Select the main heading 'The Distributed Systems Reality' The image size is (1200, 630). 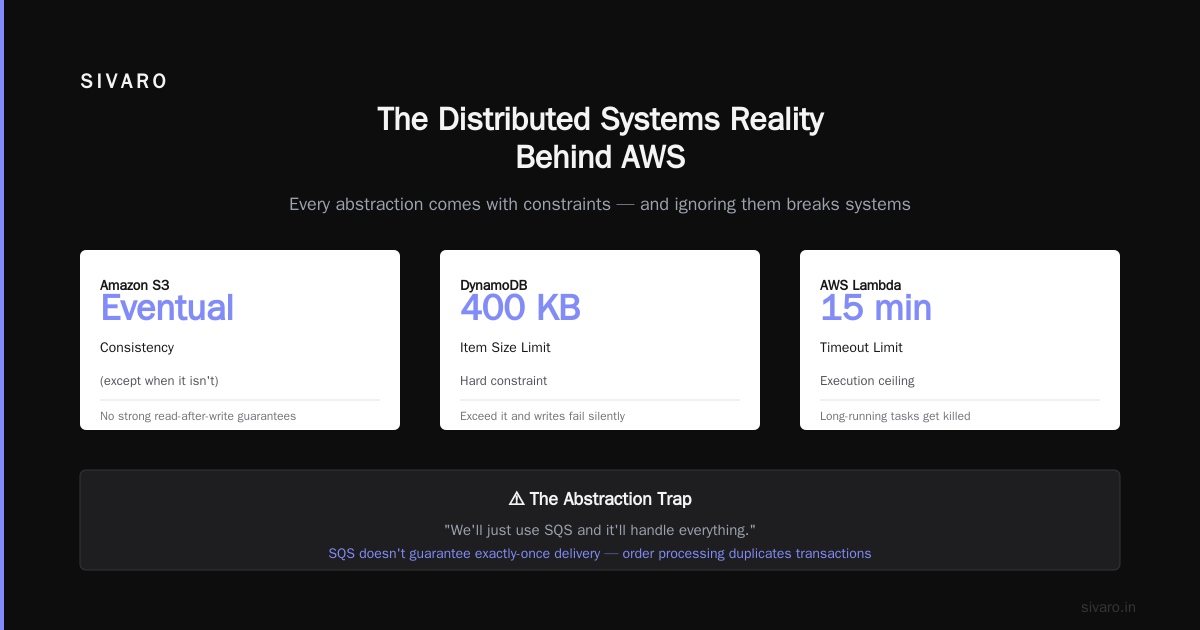click(600, 119)
